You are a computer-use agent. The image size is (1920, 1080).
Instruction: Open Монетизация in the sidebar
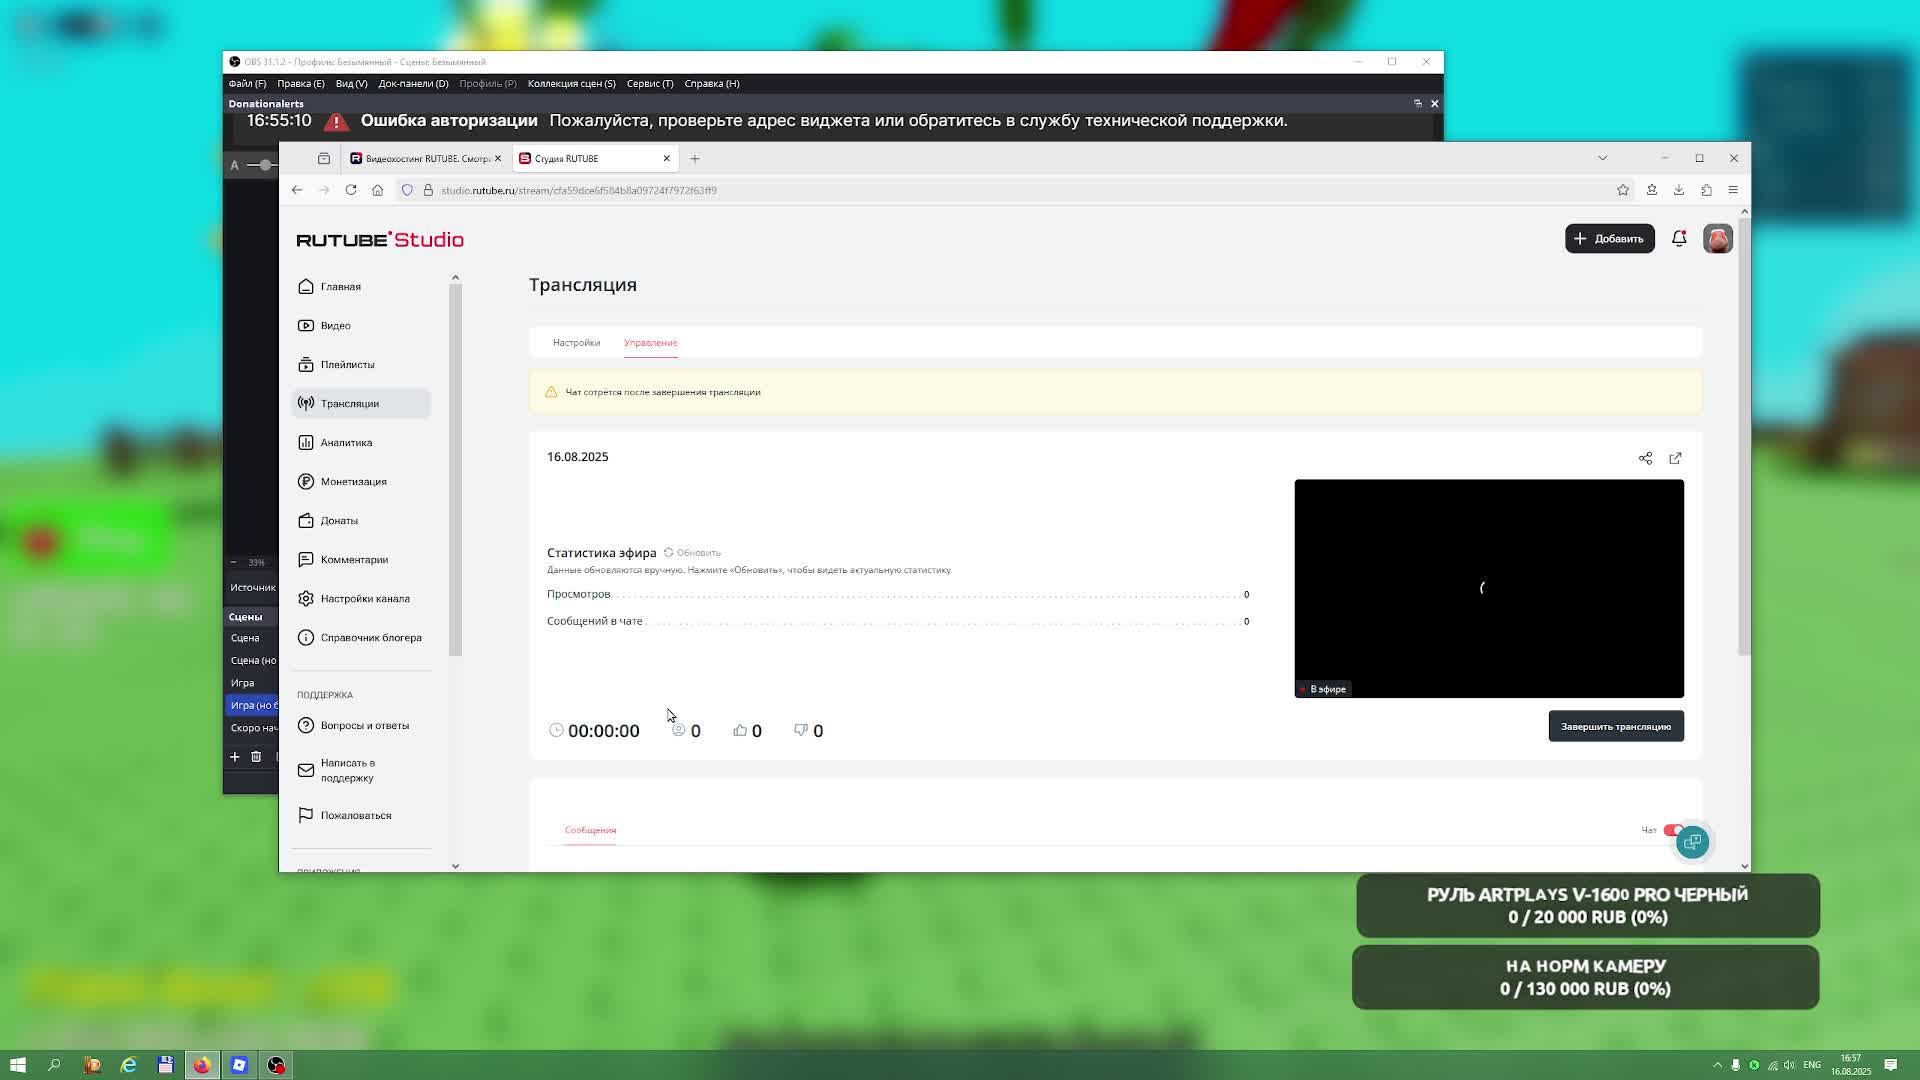353,482
